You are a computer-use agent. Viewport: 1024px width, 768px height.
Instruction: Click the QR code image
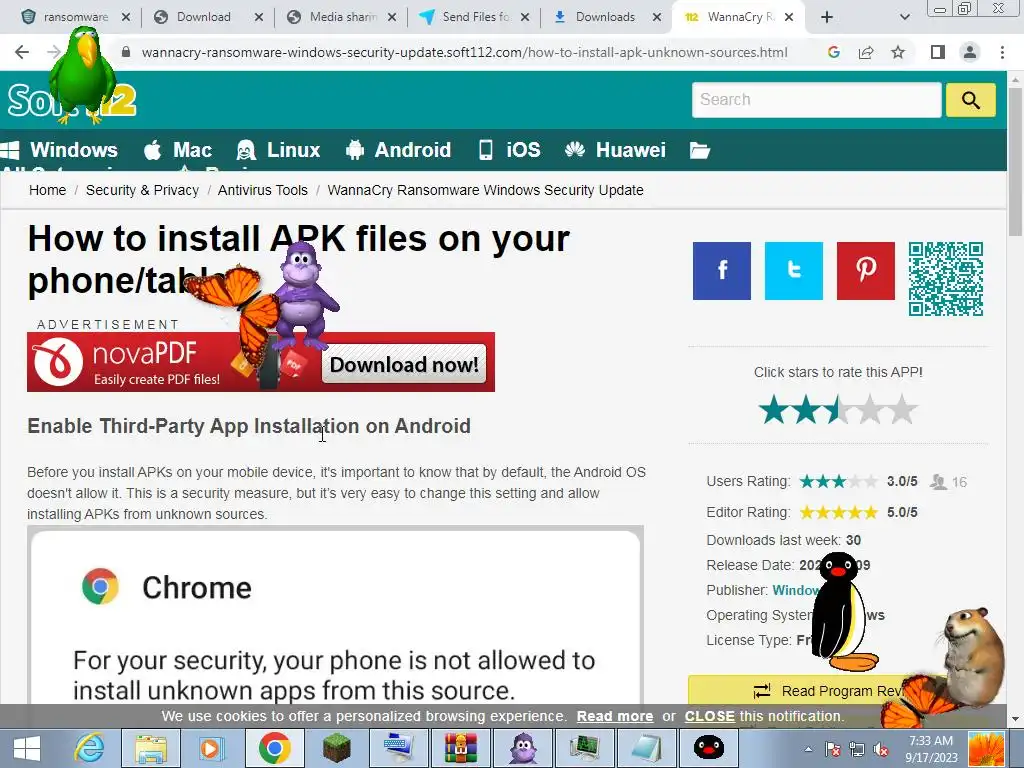946,279
